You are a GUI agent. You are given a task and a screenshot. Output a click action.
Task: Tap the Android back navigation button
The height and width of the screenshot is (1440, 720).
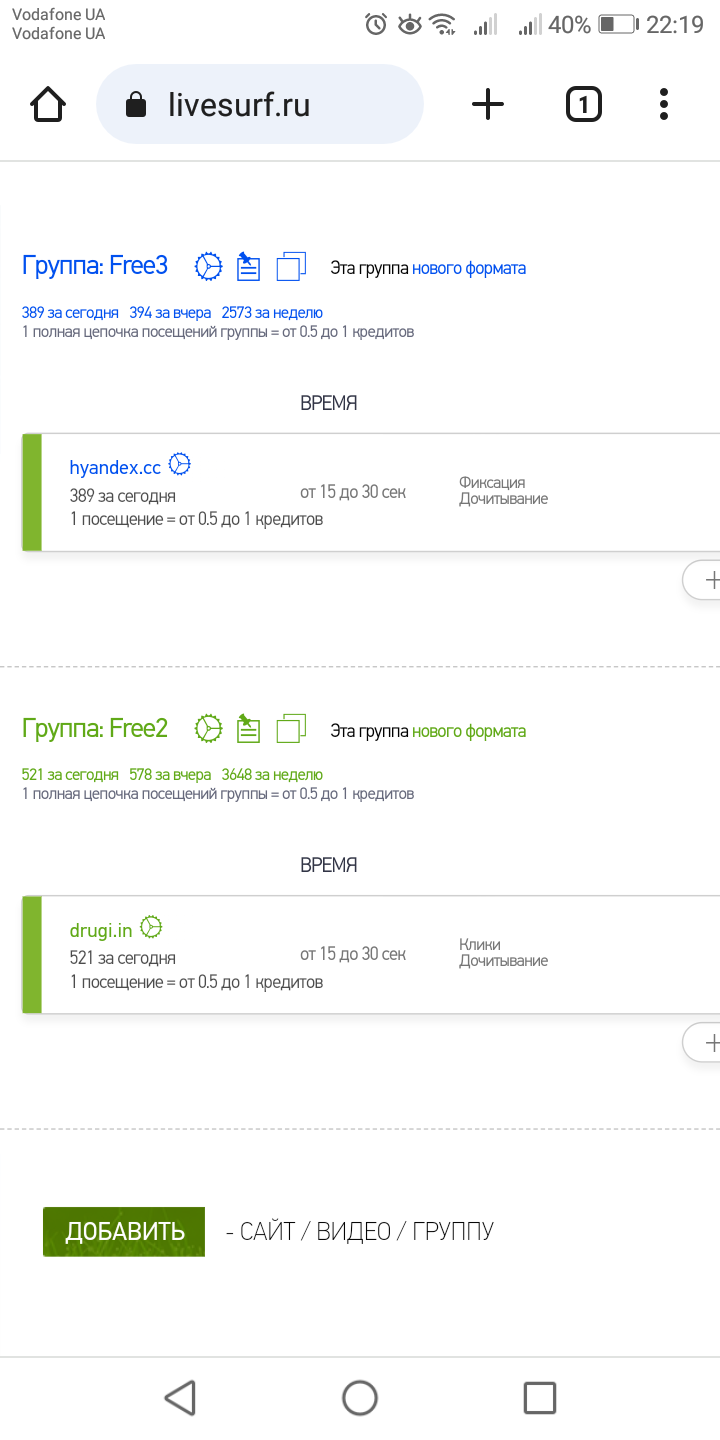180,1397
